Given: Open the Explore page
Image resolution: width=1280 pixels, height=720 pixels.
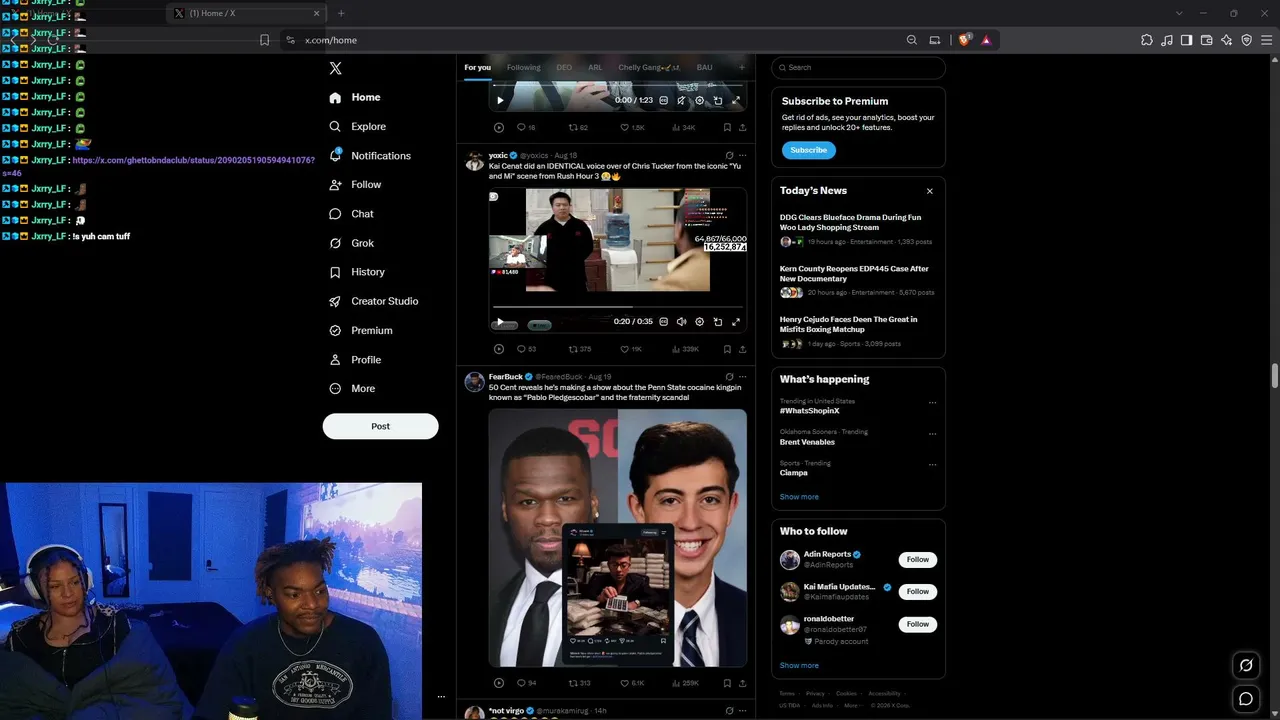Looking at the screenshot, I should (357, 127).
